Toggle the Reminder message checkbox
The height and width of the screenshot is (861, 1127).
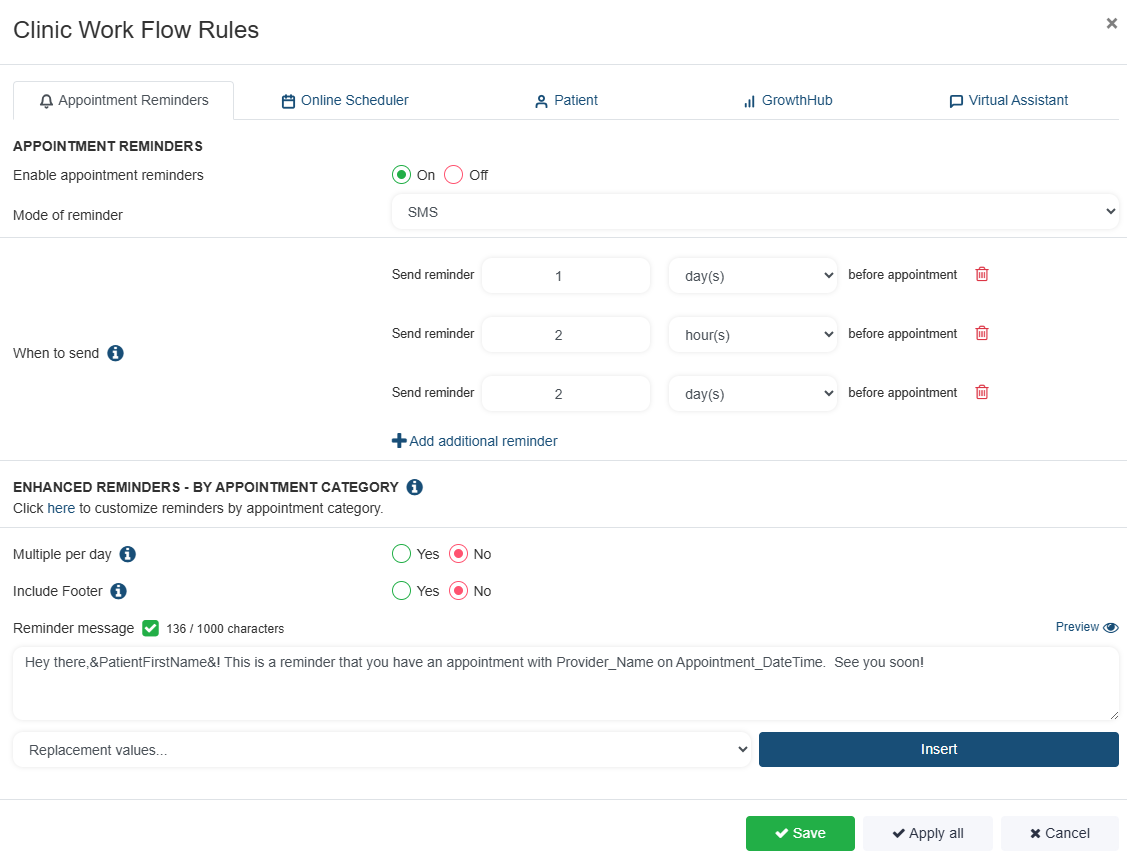tap(150, 628)
